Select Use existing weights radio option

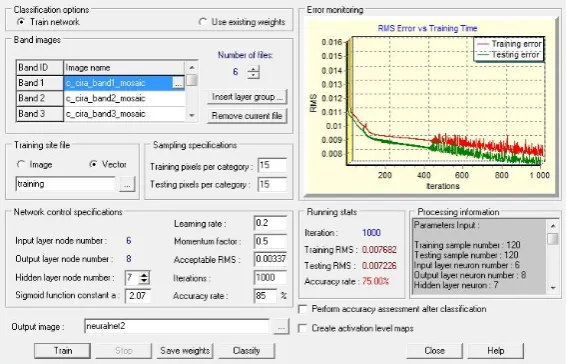point(202,22)
